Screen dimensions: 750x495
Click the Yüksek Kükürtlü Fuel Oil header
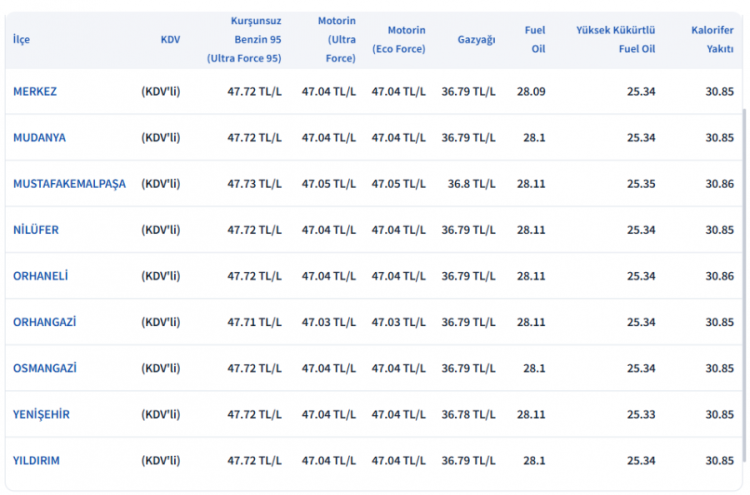coord(615,39)
